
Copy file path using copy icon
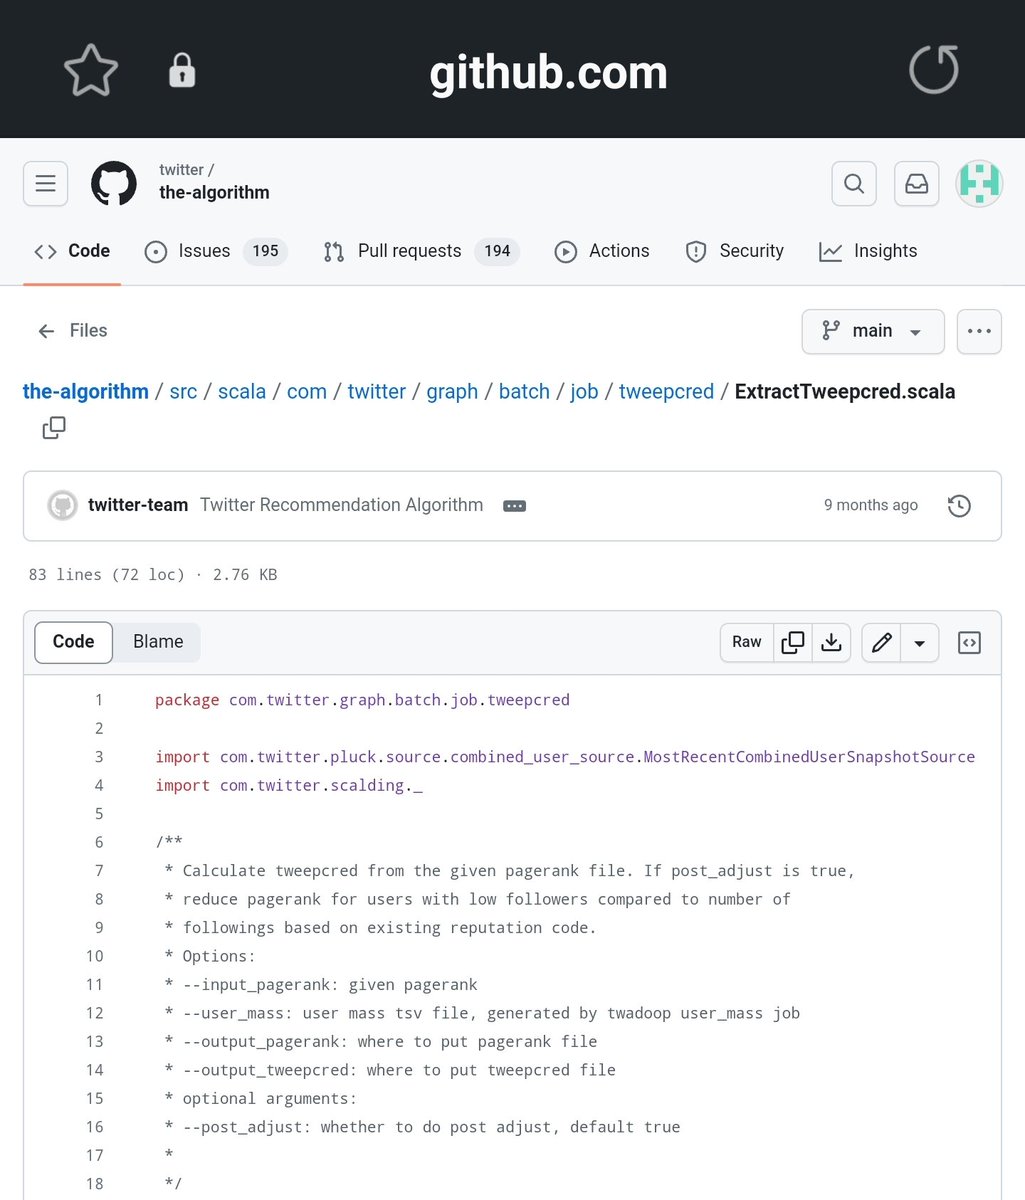pos(54,428)
